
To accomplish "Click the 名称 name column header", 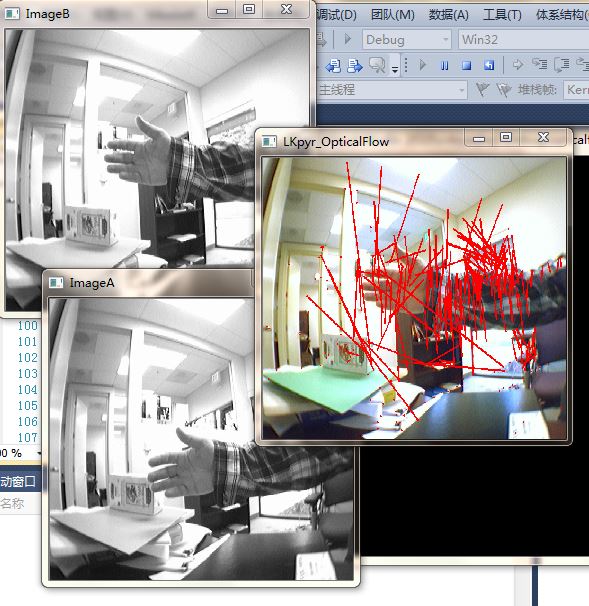I will 12,503.
